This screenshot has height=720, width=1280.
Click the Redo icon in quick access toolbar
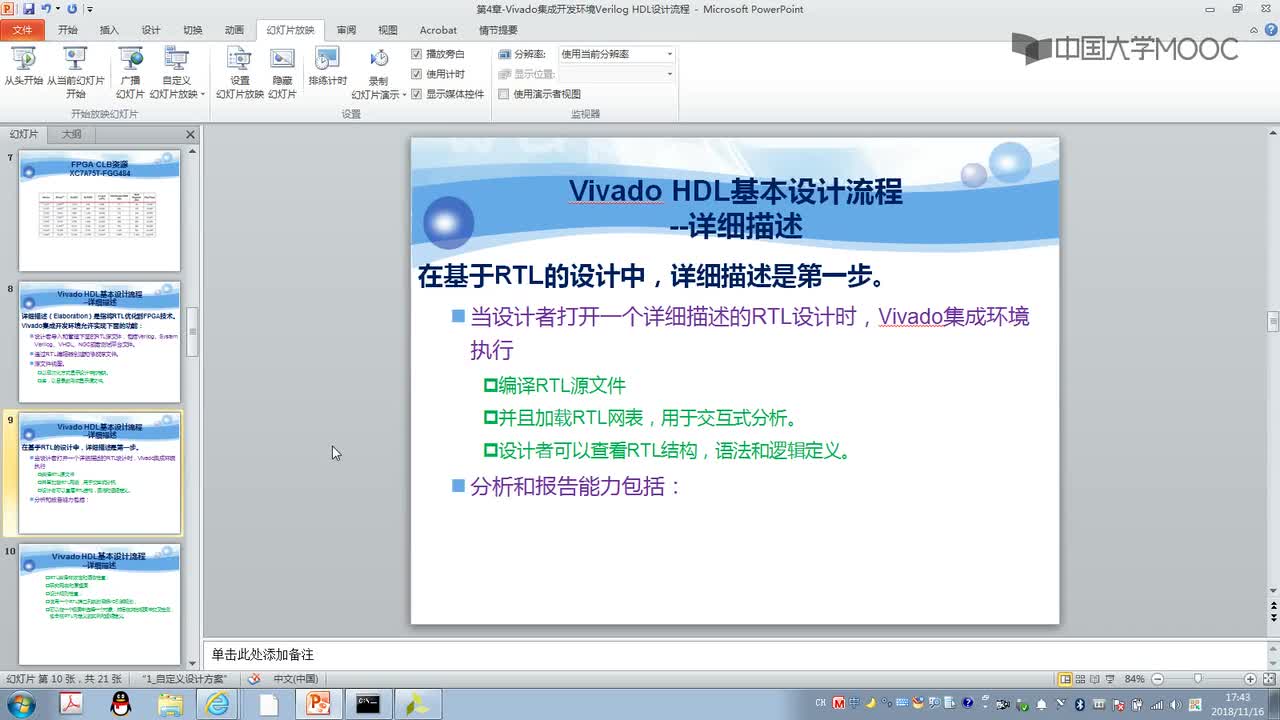click(x=72, y=9)
